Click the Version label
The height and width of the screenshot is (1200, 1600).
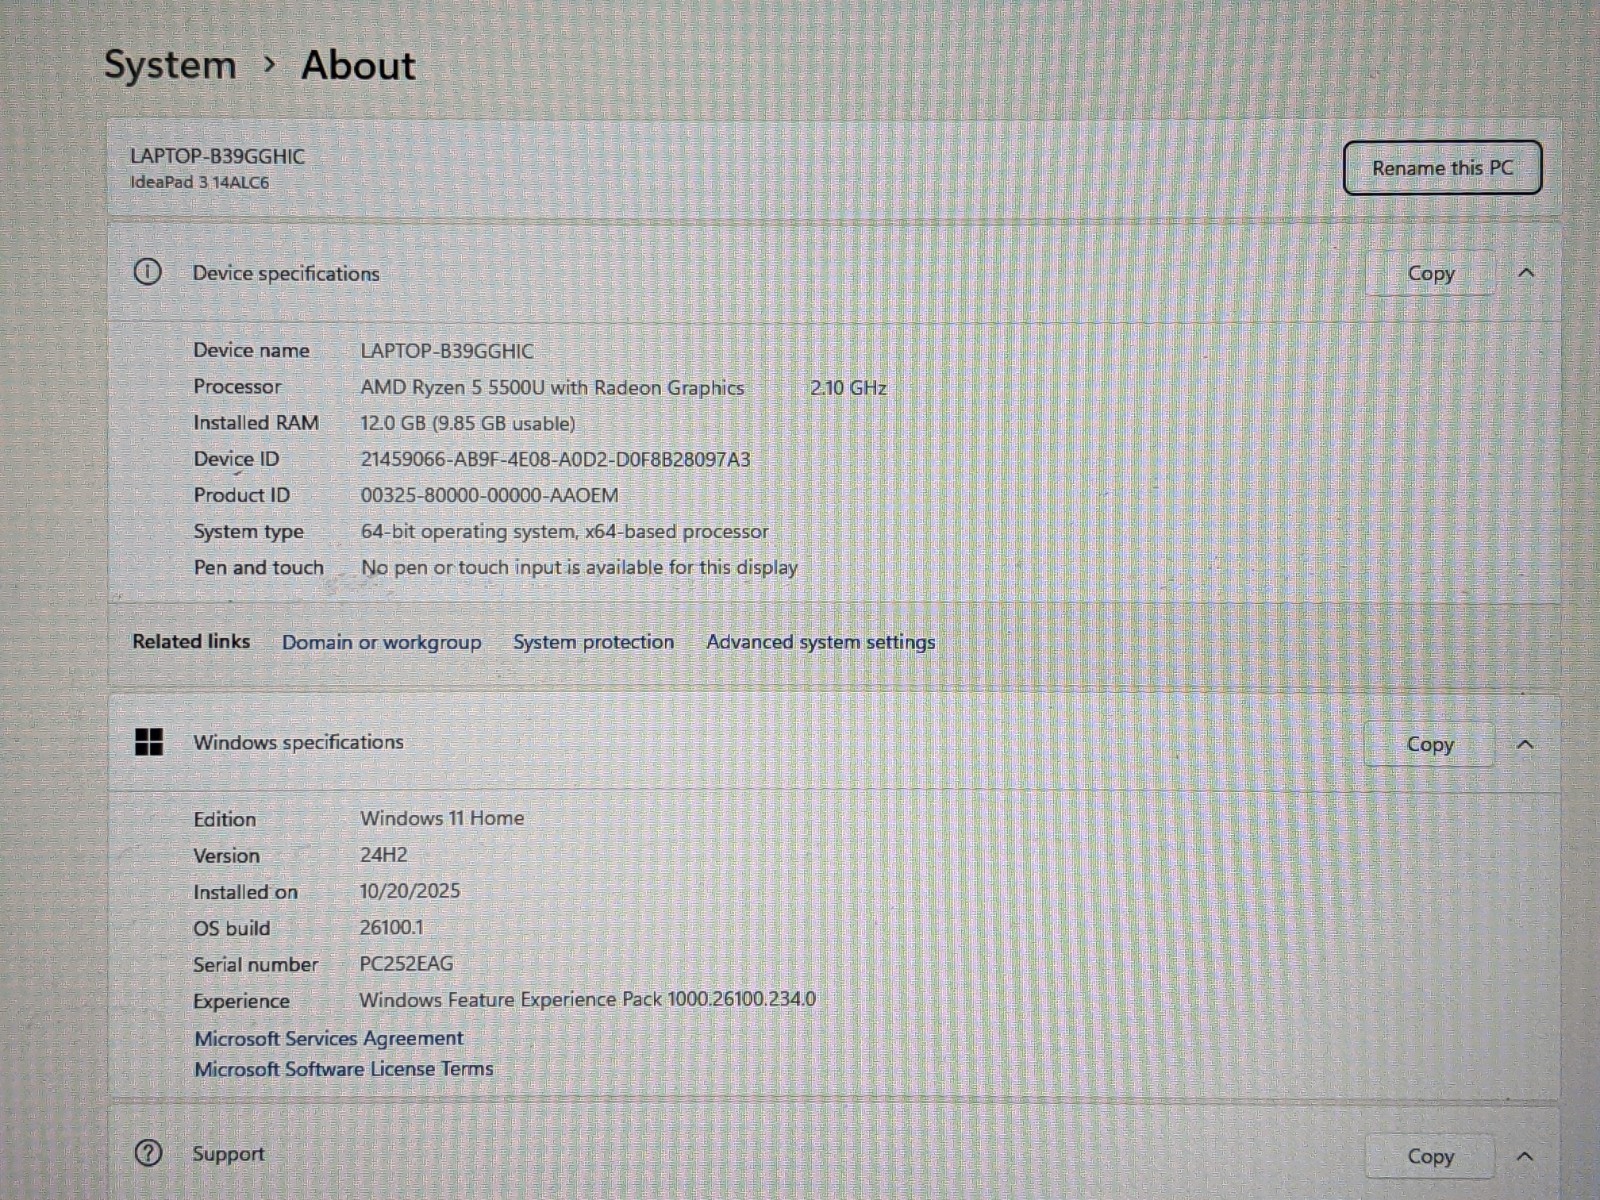point(226,856)
